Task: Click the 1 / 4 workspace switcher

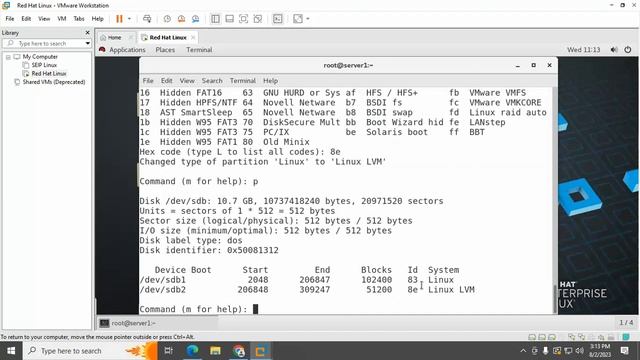Action: tap(626, 323)
